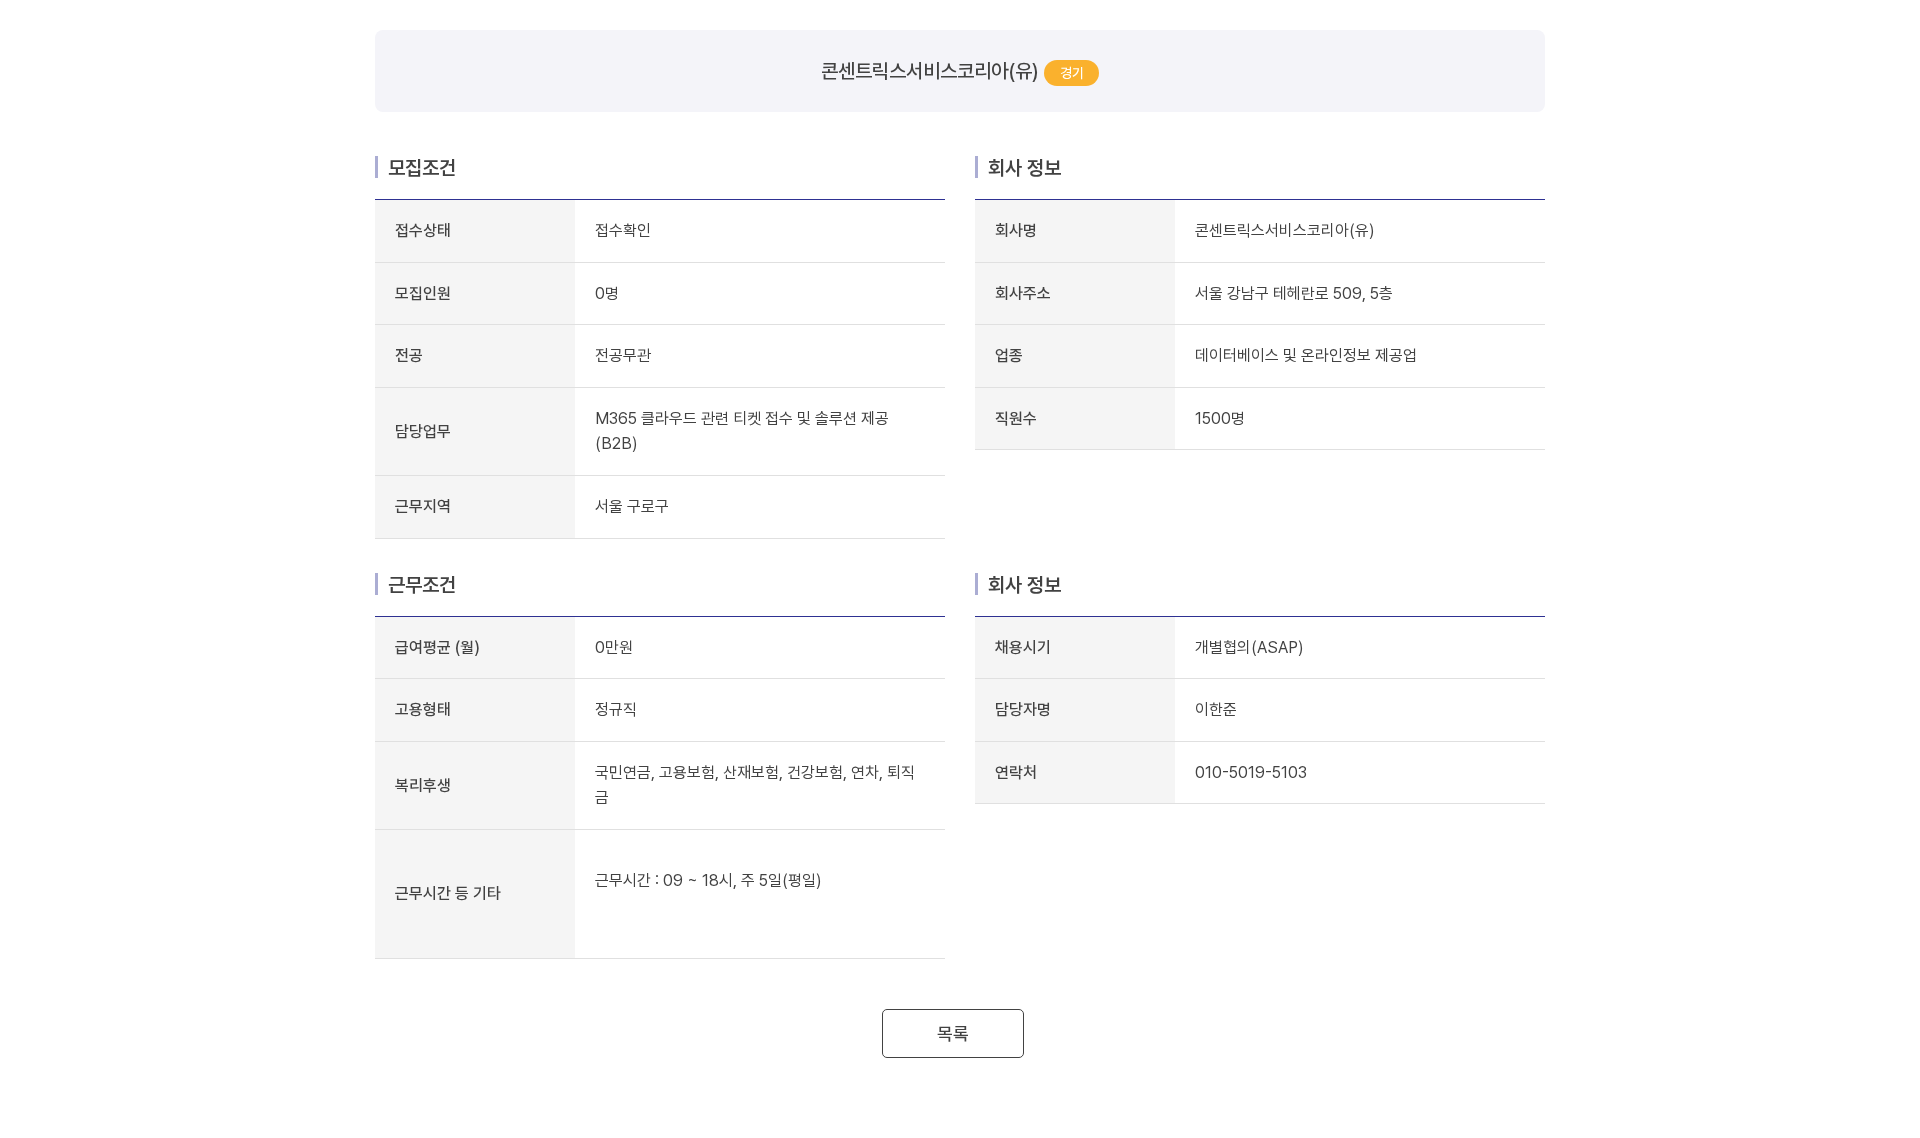The width and height of the screenshot is (1920, 1138).
Task: Click the 전공 row label
Action: [x=409, y=355]
